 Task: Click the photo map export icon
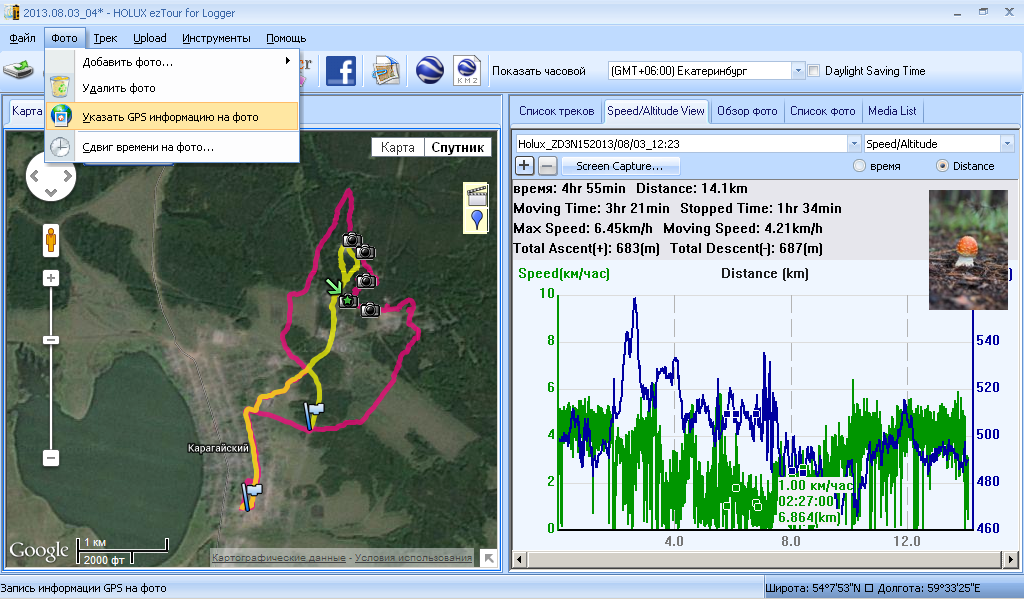(386, 71)
